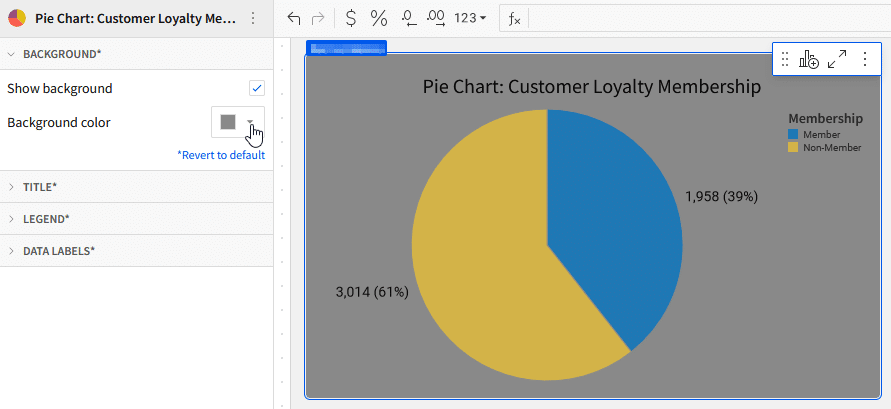Viewport: 891px width, 409px height.
Task: Expand the LEGEND section
Action: 46,219
